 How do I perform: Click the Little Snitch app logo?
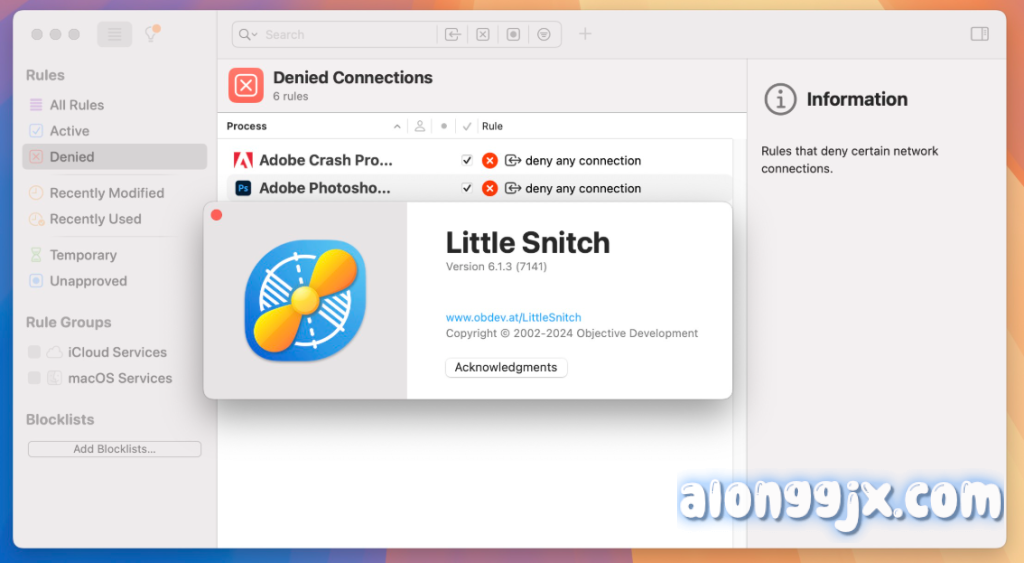pos(305,300)
